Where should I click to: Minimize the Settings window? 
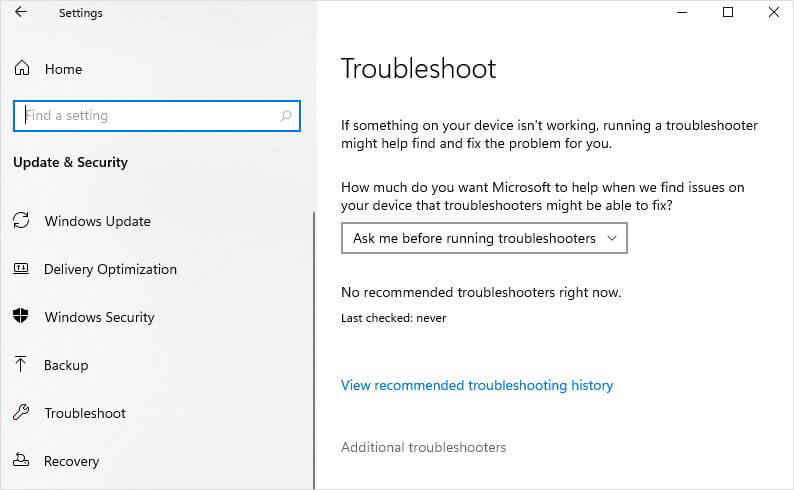point(682,12)
